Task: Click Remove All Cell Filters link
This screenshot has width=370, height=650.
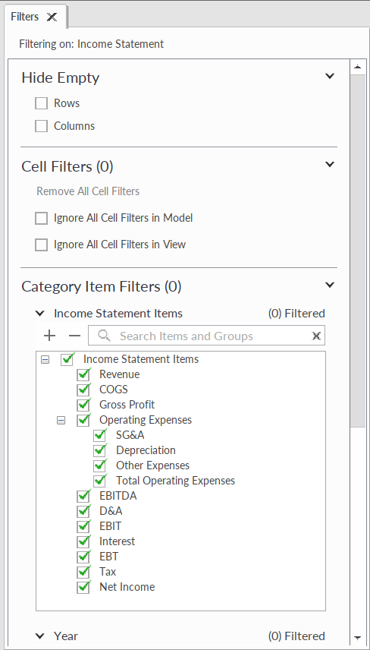Action: click(88, 191)
